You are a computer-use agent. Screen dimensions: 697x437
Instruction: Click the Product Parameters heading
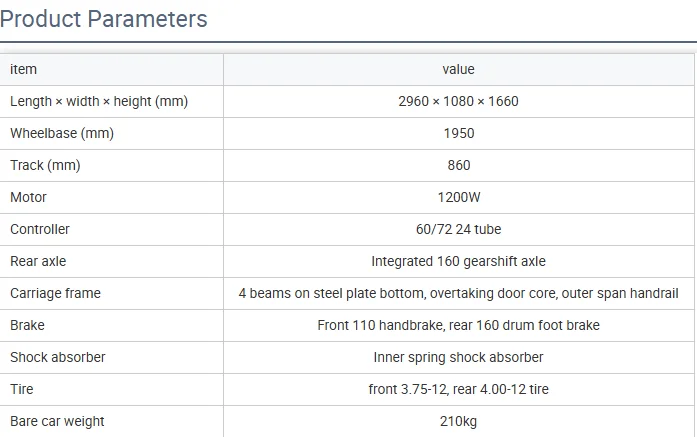tap(105, 19)
